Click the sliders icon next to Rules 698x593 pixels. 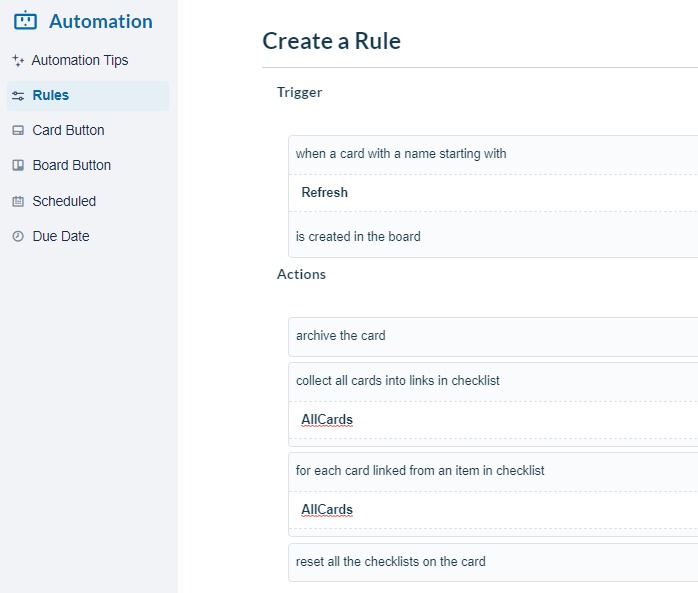[x=18, y=95]
